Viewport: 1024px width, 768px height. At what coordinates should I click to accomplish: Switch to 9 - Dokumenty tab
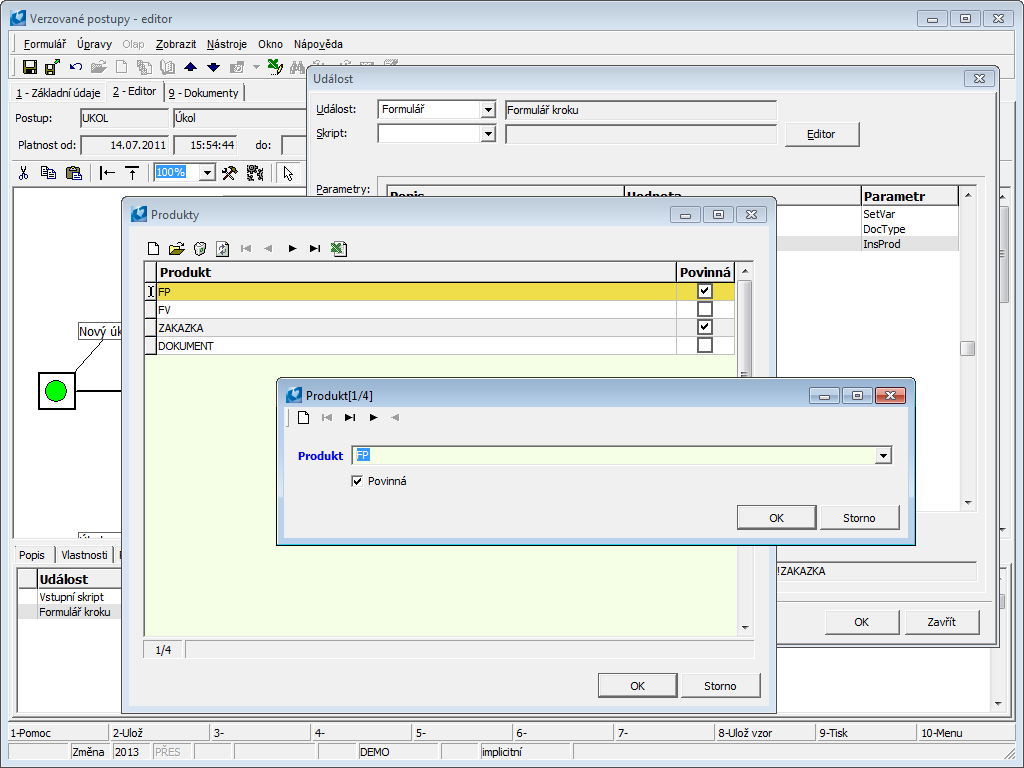tap(204, 93)
